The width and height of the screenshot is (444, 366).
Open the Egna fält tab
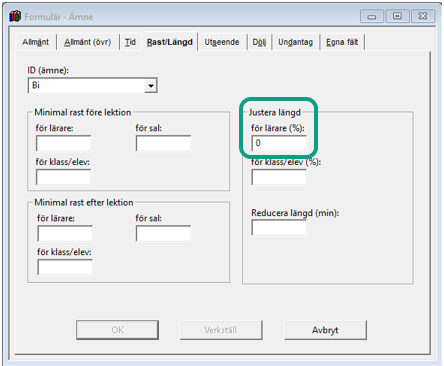pos(342,42)
